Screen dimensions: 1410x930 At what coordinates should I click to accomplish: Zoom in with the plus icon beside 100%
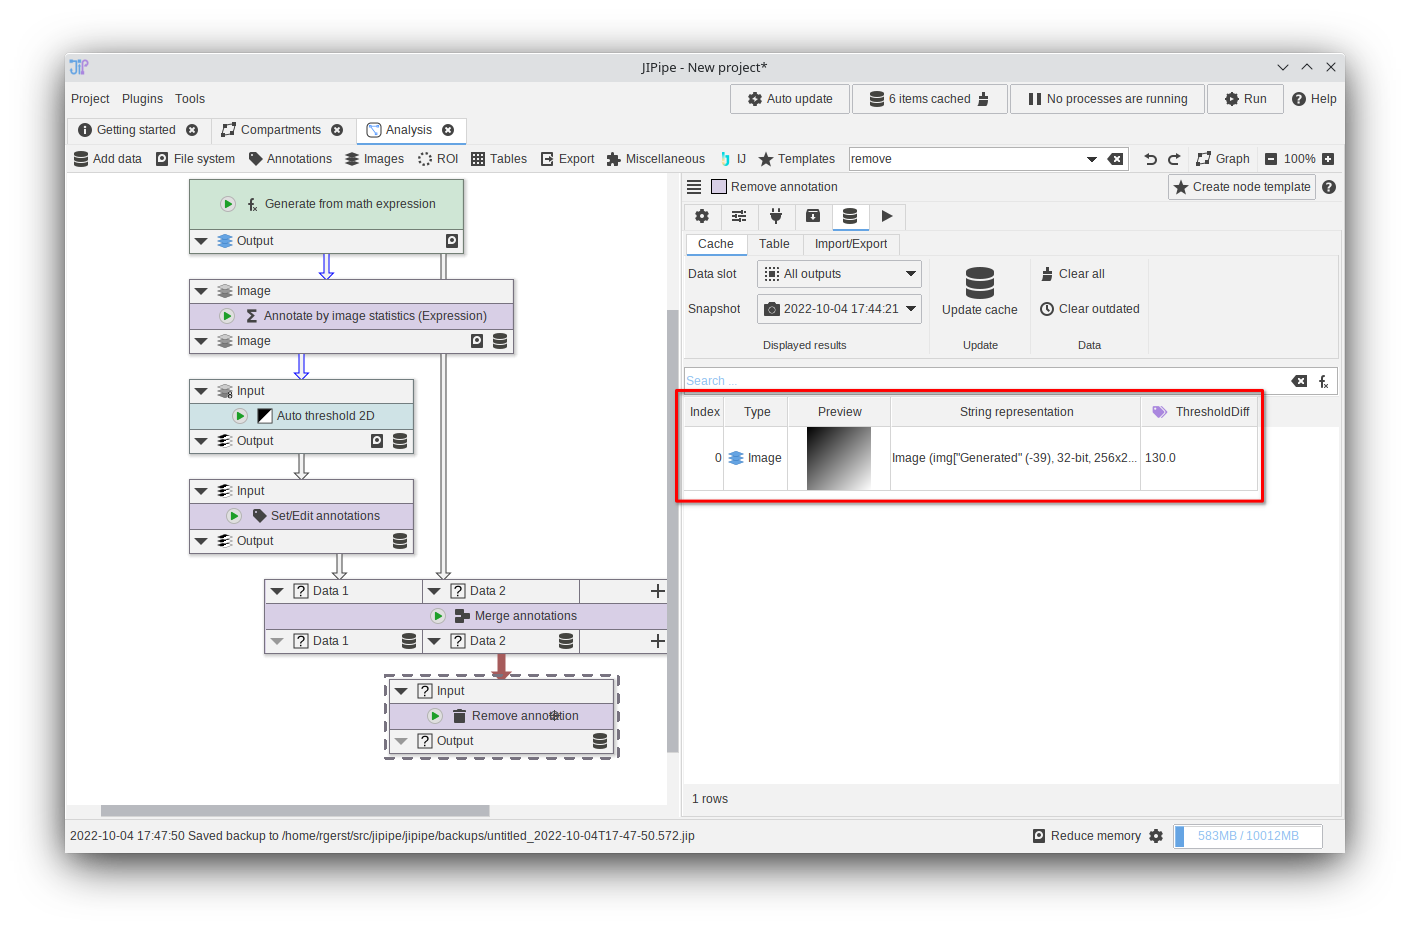(x=1328, y=159)
